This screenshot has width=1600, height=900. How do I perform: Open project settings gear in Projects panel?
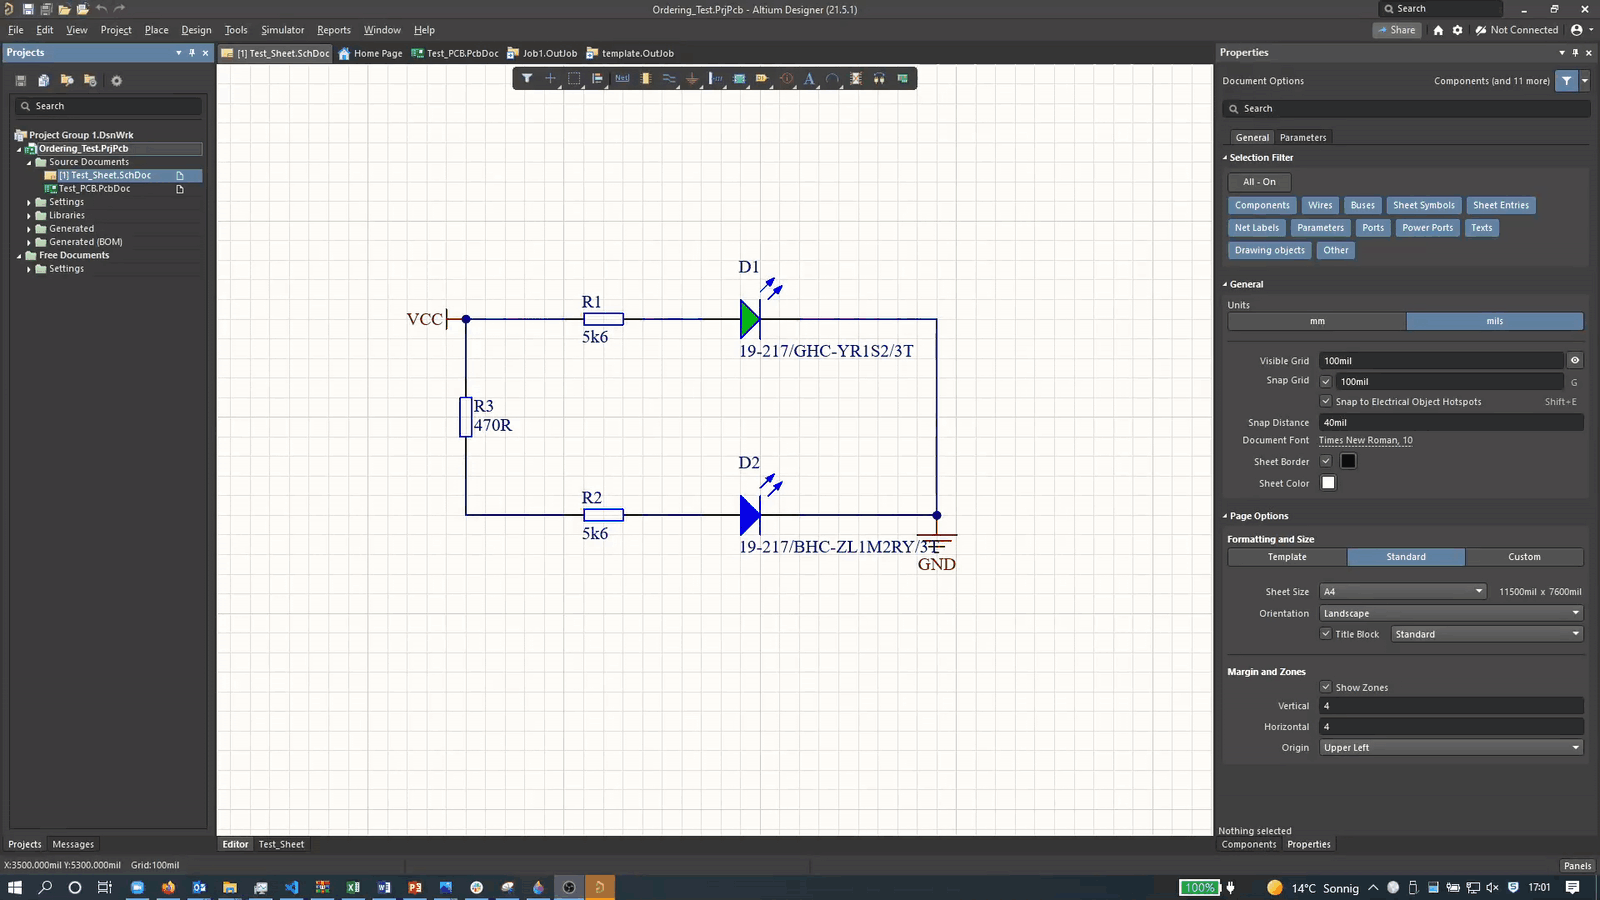coord(116,81)
